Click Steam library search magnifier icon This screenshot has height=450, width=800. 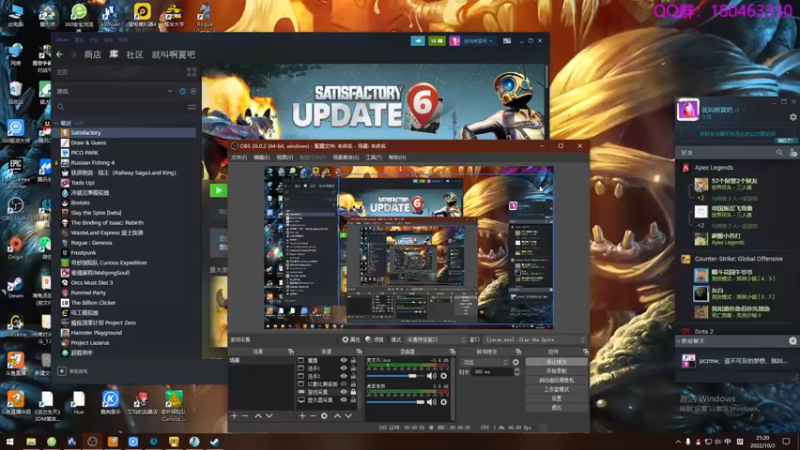click(x=61, y=107)
